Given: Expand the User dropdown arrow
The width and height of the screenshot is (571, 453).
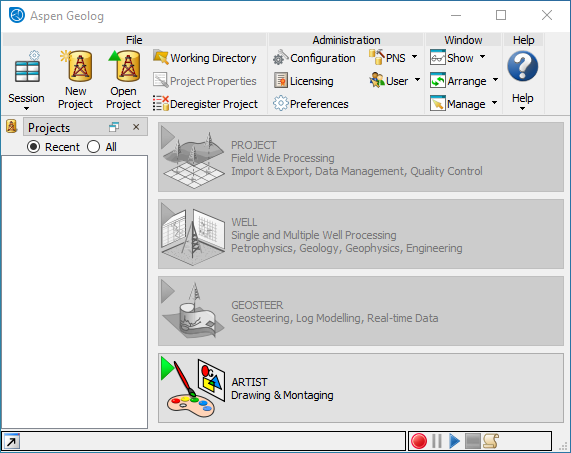Looking at the screenshot, I should coord(417,79).
